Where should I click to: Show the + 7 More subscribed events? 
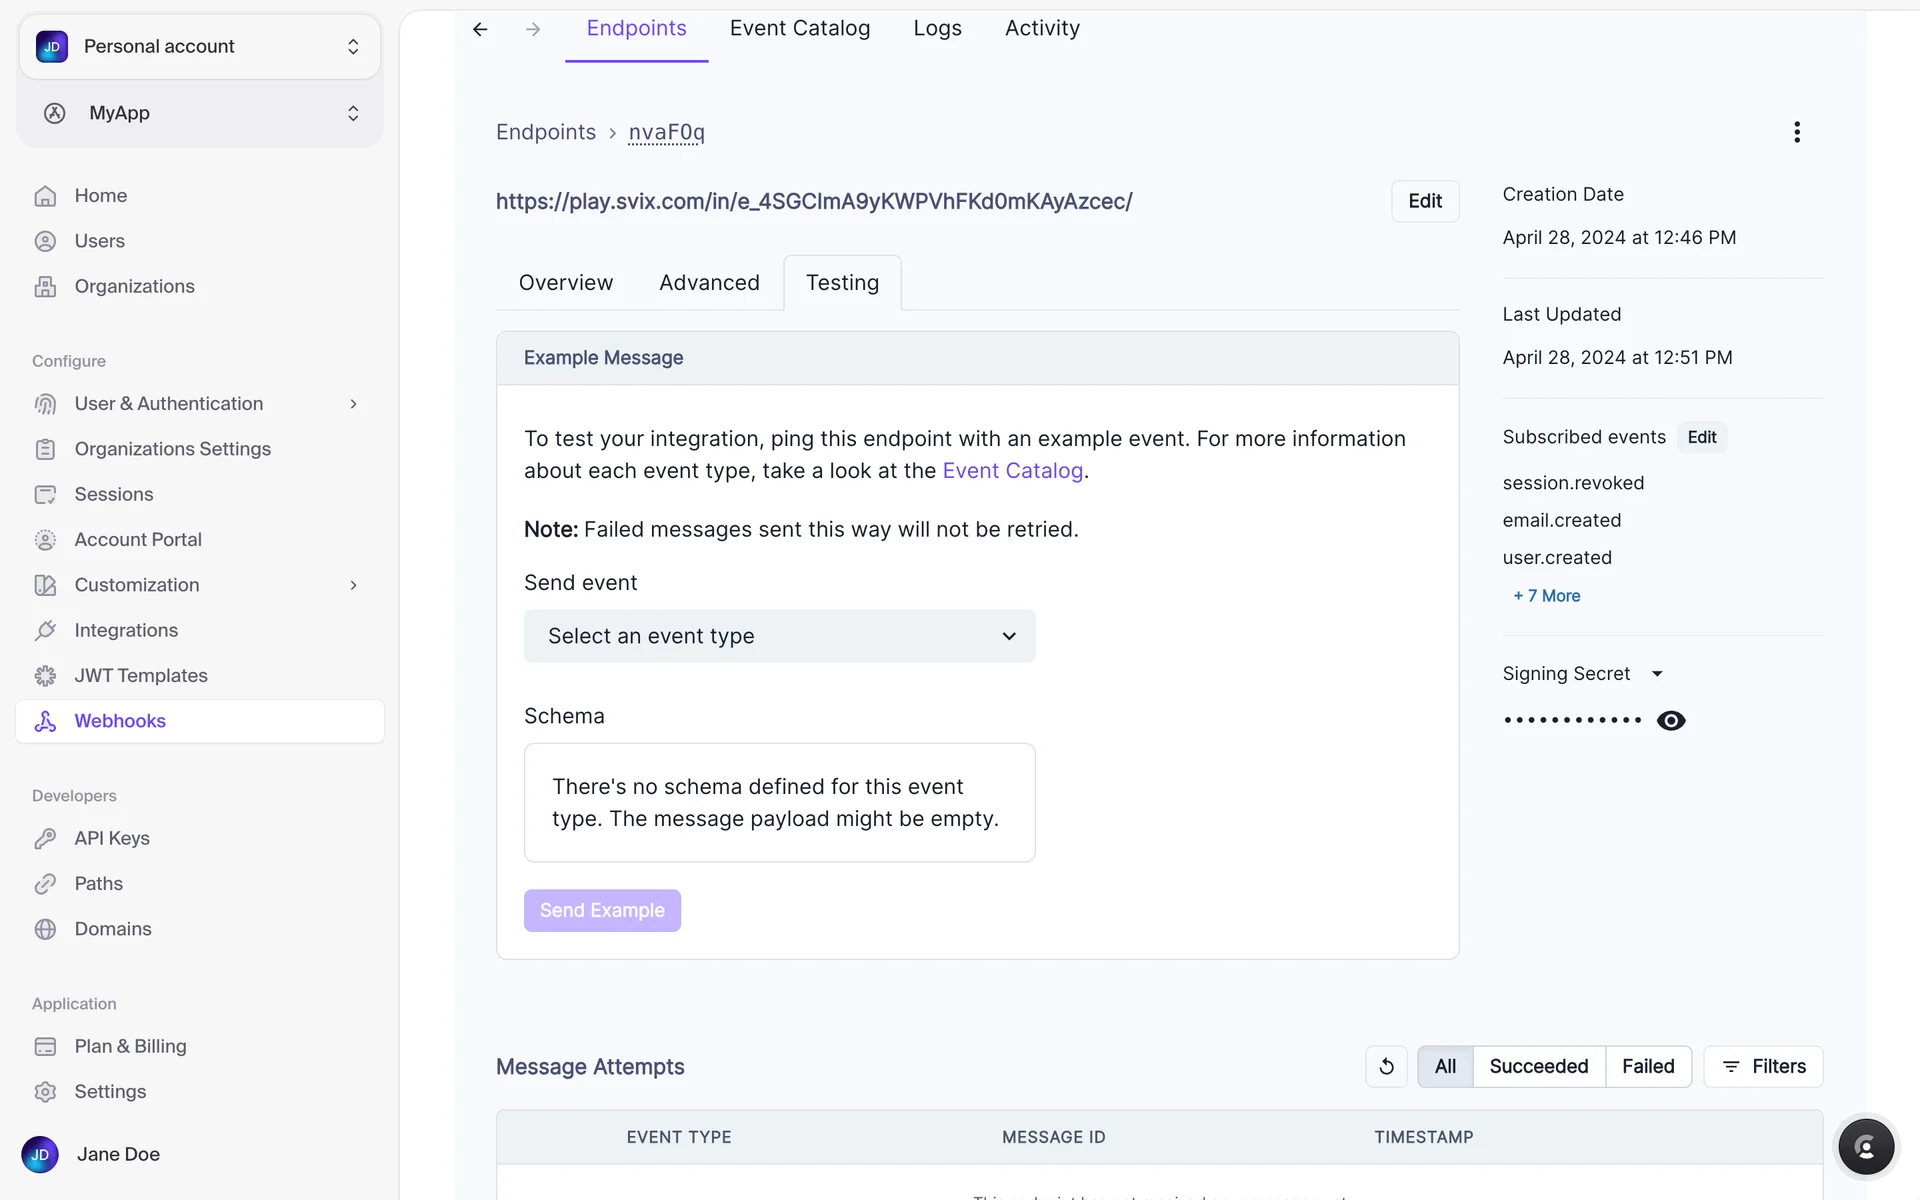tap(1546, 596)
